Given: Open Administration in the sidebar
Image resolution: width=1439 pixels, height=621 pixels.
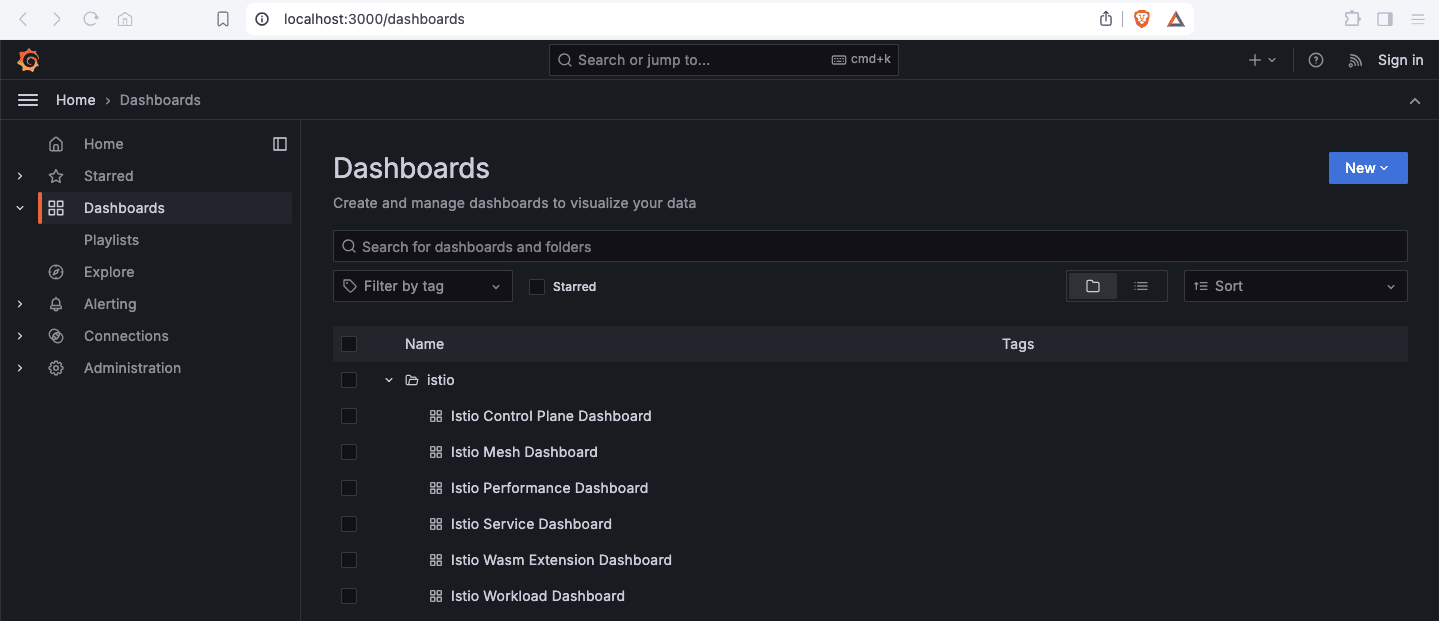Looking at the screenshot, I should click(132, 368).
